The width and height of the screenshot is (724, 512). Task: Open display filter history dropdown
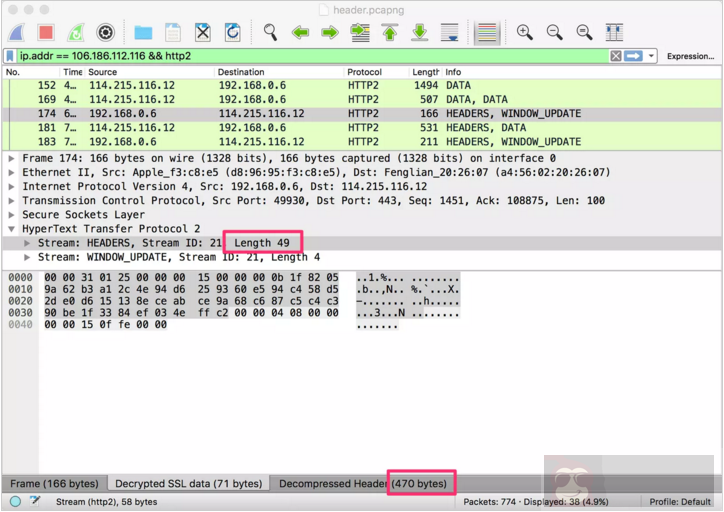(651, 56)
